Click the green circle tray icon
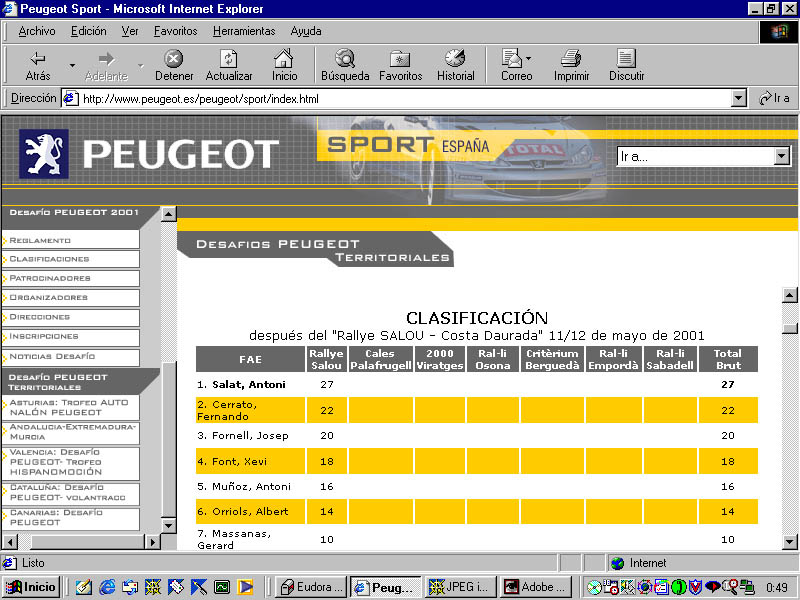The image size is (800, 600). coord(679,587)
